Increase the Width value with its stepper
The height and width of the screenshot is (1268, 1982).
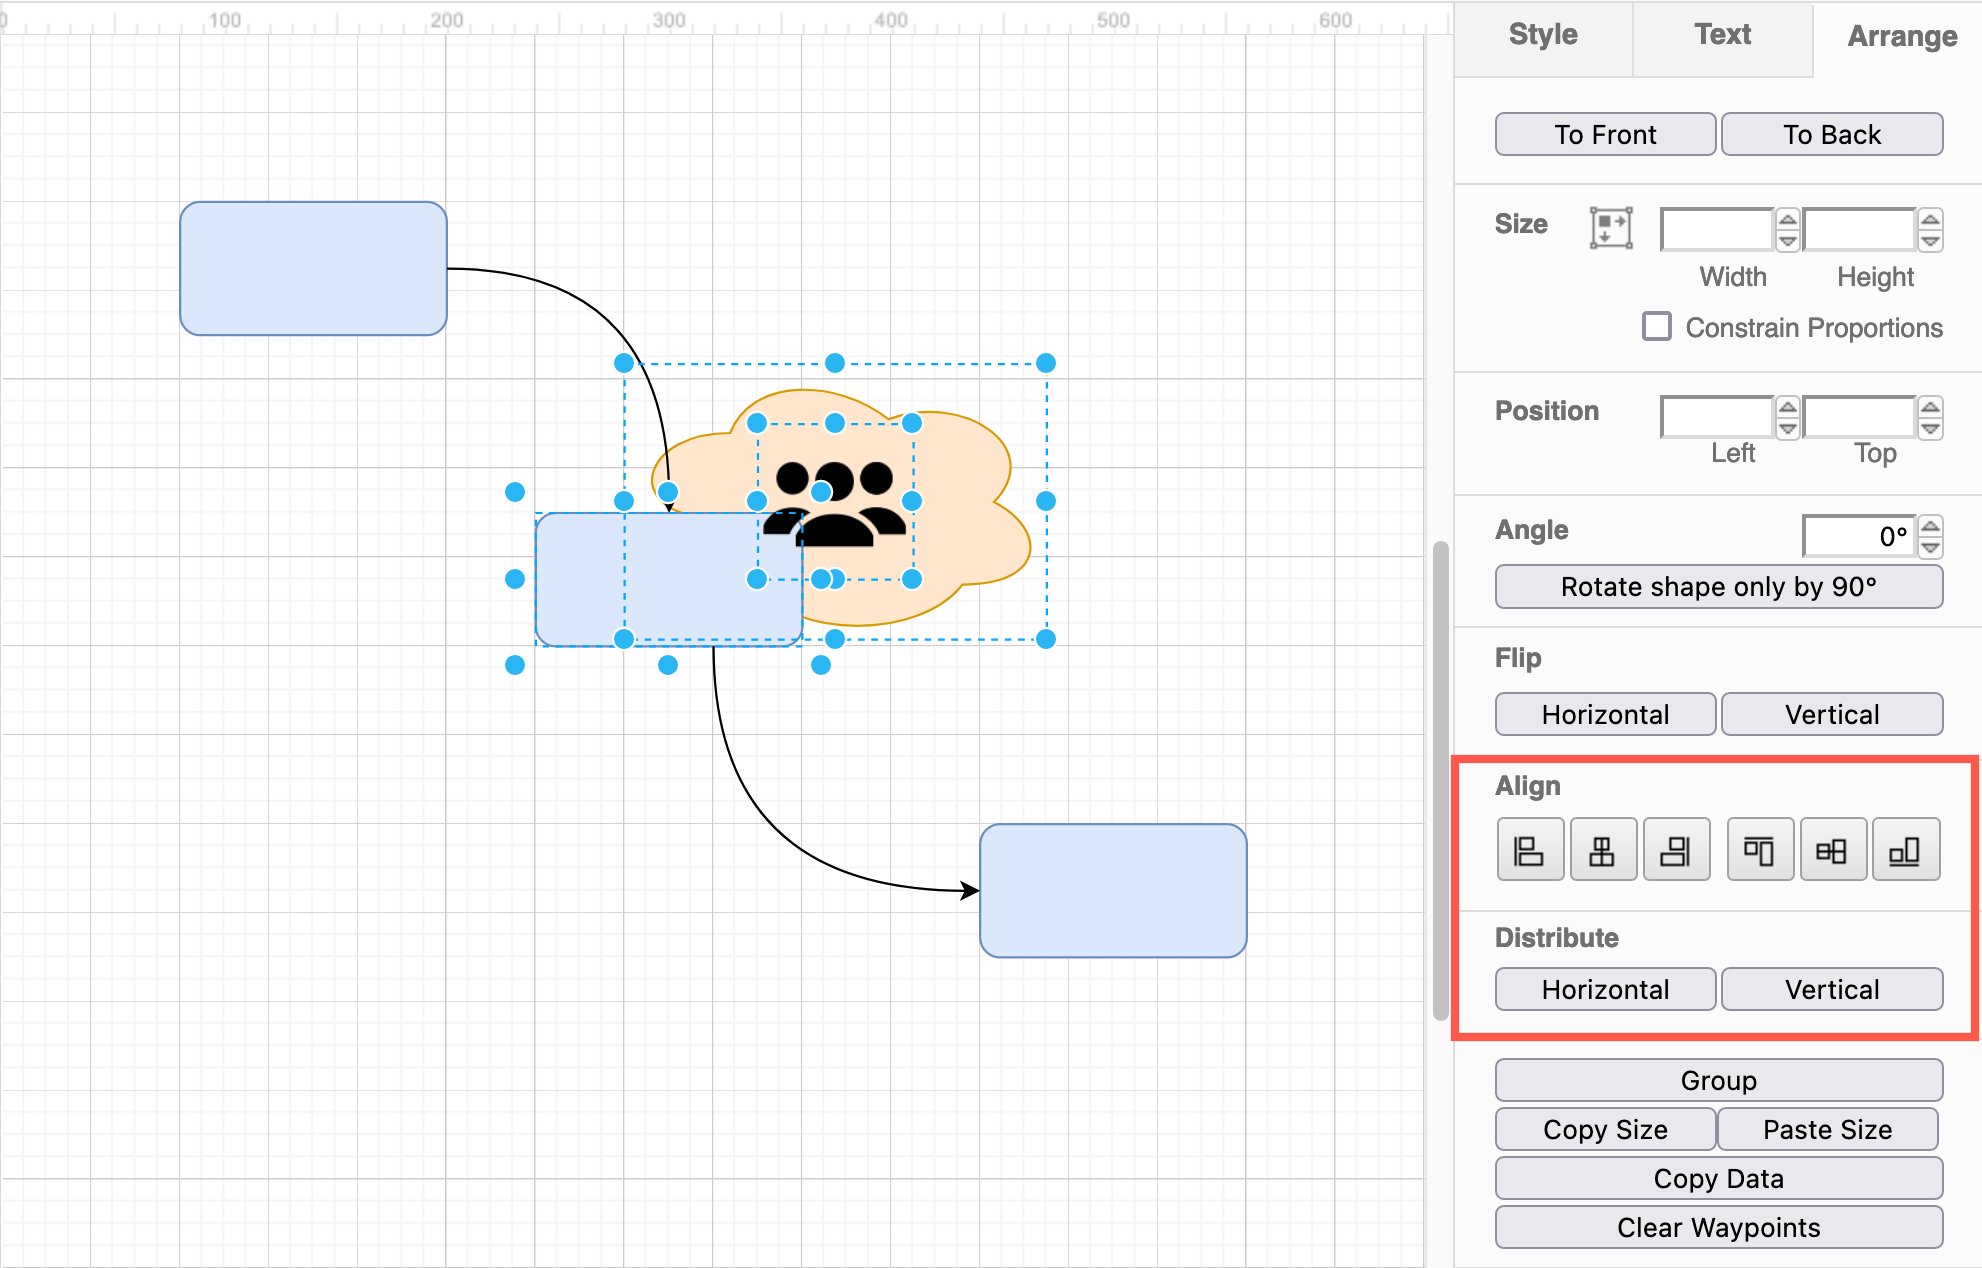[x=1789, y=220]
